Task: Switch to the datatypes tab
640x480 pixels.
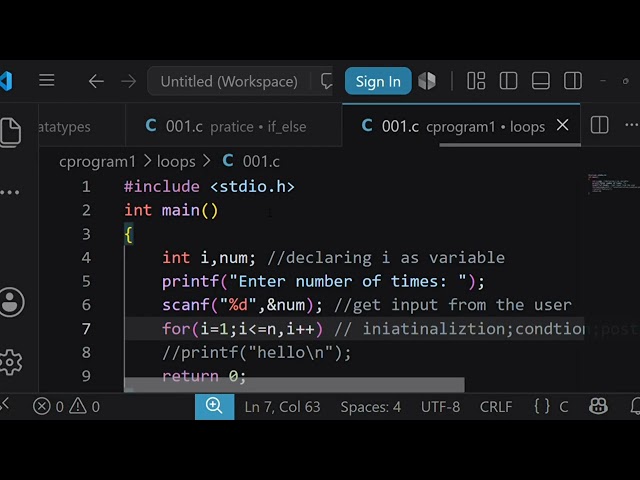Action: (82, 127)
